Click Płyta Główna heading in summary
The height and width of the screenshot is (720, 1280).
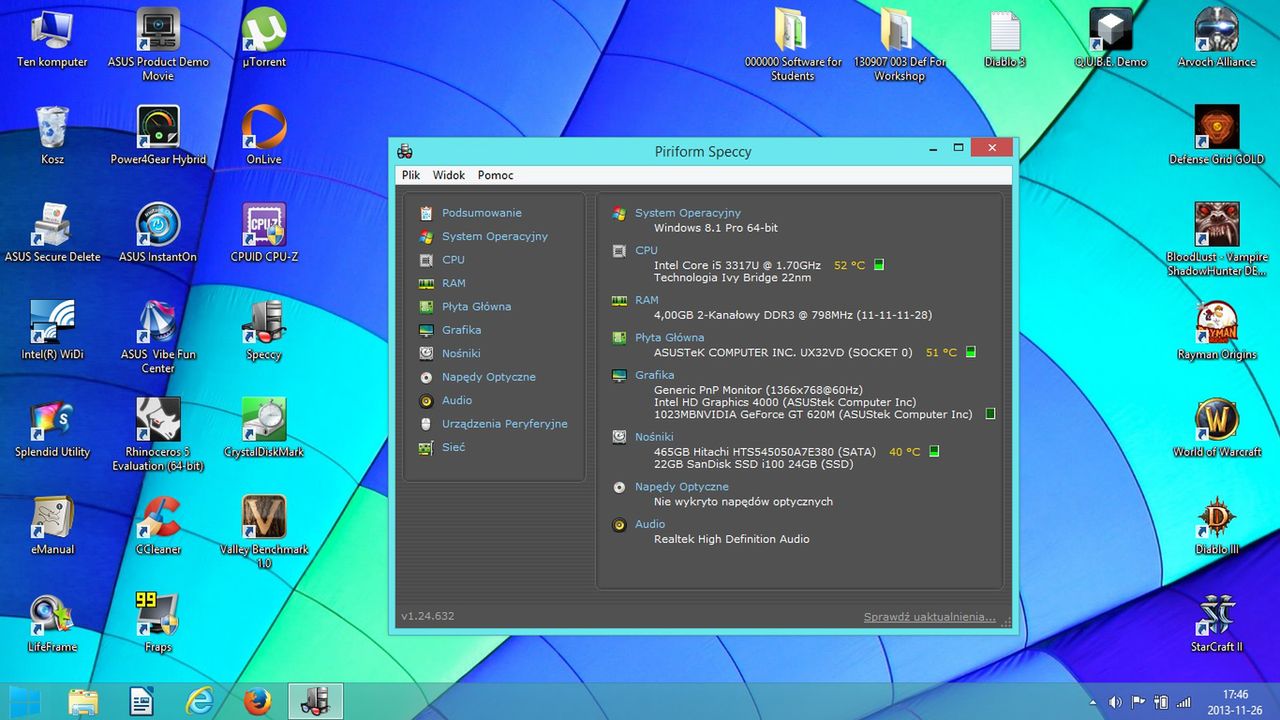coord(669,338)
